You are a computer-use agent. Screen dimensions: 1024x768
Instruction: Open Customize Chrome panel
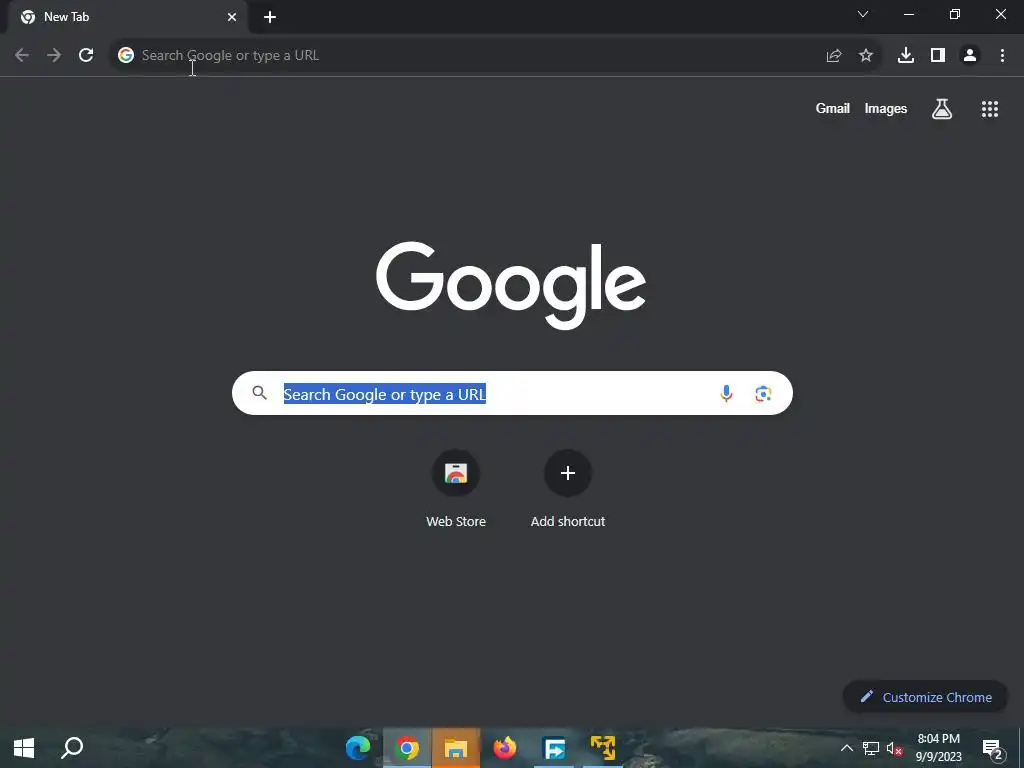click(925, 697)
